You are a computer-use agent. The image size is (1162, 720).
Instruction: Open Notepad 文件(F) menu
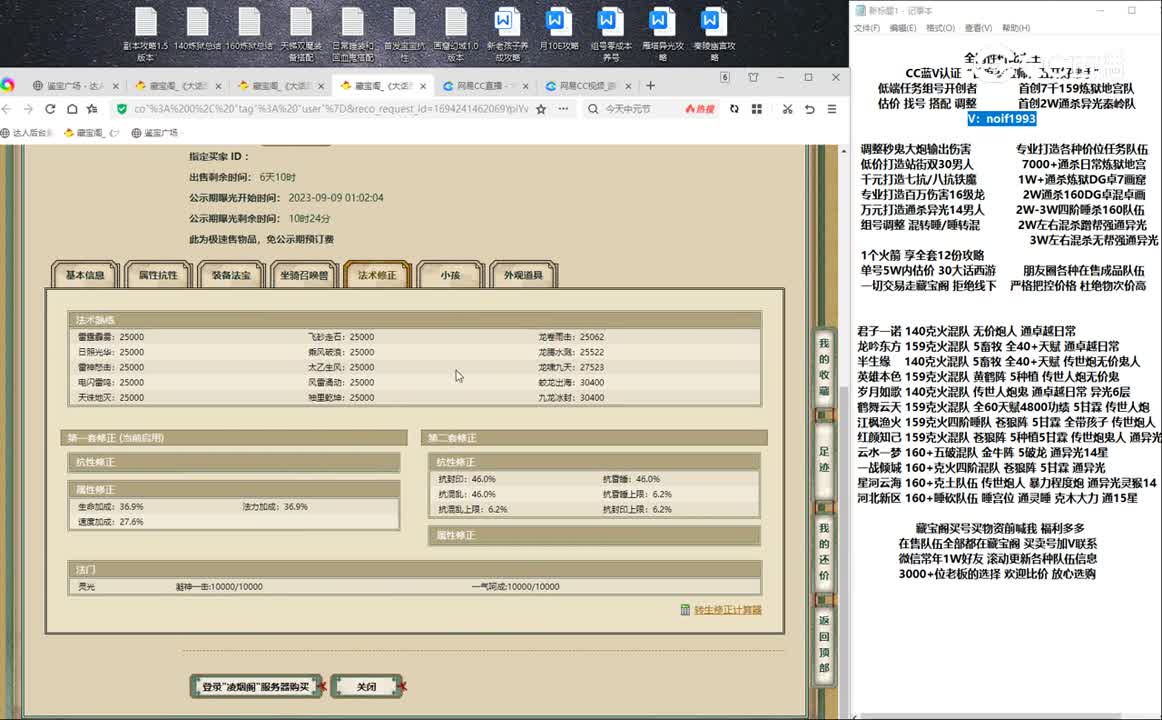click(x=866, y=28)
